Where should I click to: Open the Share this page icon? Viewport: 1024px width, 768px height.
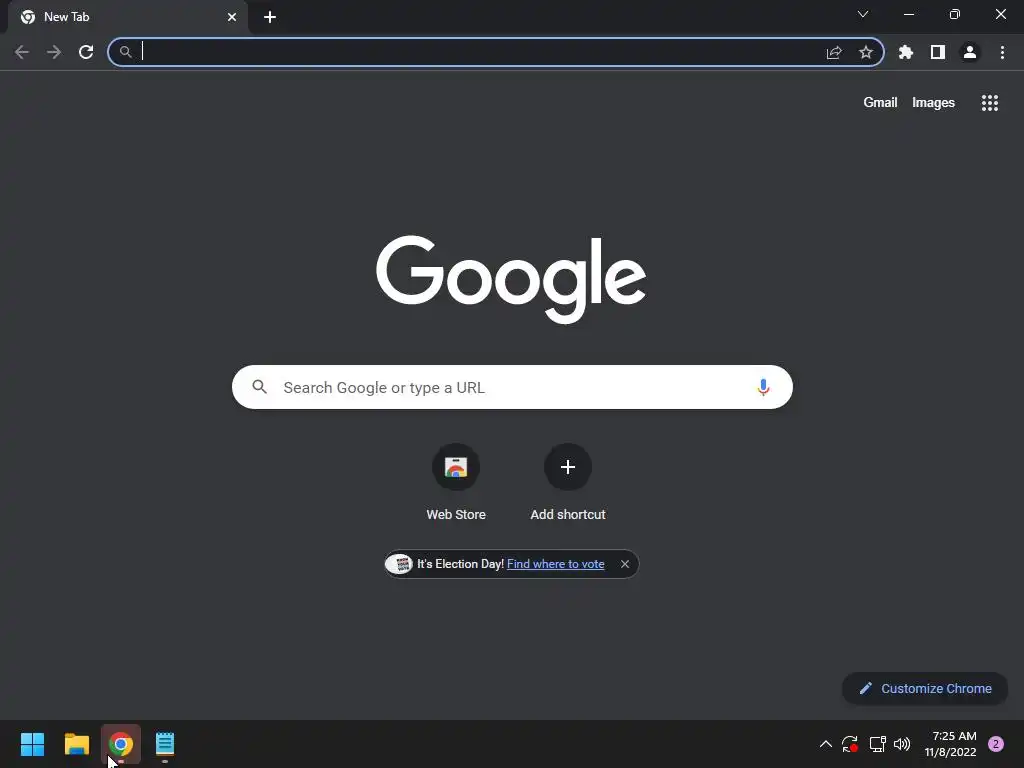point(834,52)
